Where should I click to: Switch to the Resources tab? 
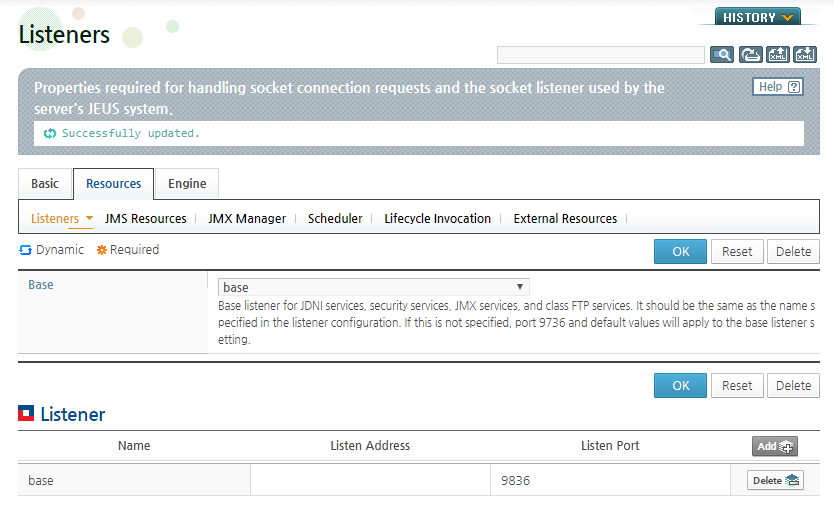click(113, 184)
